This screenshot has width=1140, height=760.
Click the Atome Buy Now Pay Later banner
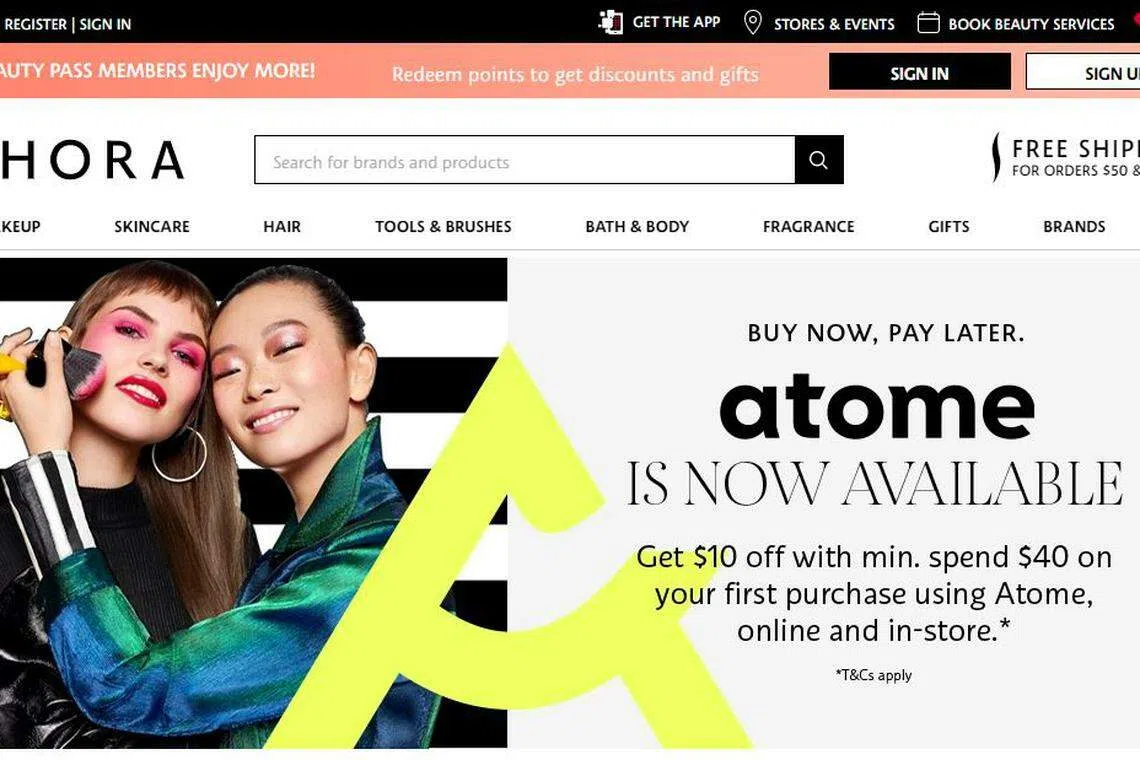(570, 503)
